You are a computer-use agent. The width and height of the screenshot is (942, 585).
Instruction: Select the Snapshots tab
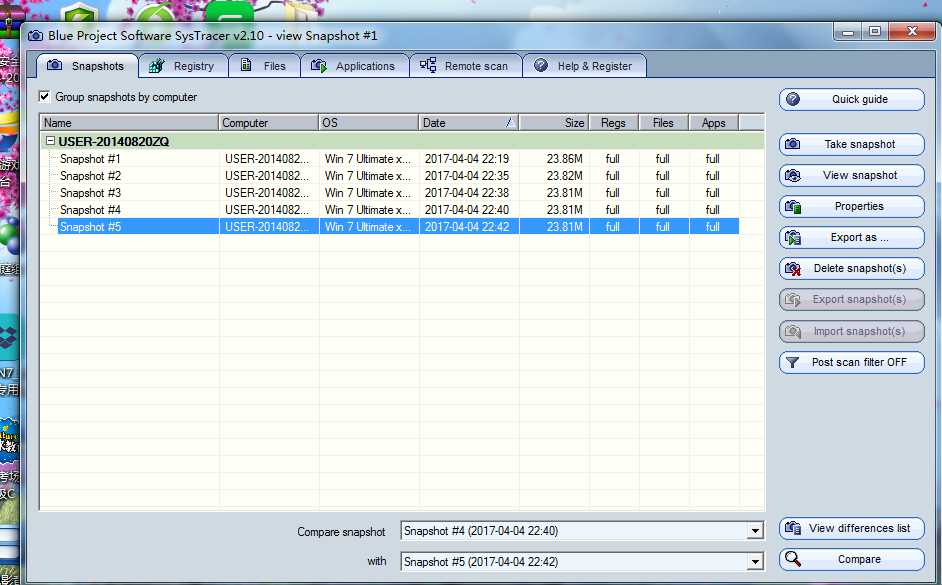pos(87,65)
